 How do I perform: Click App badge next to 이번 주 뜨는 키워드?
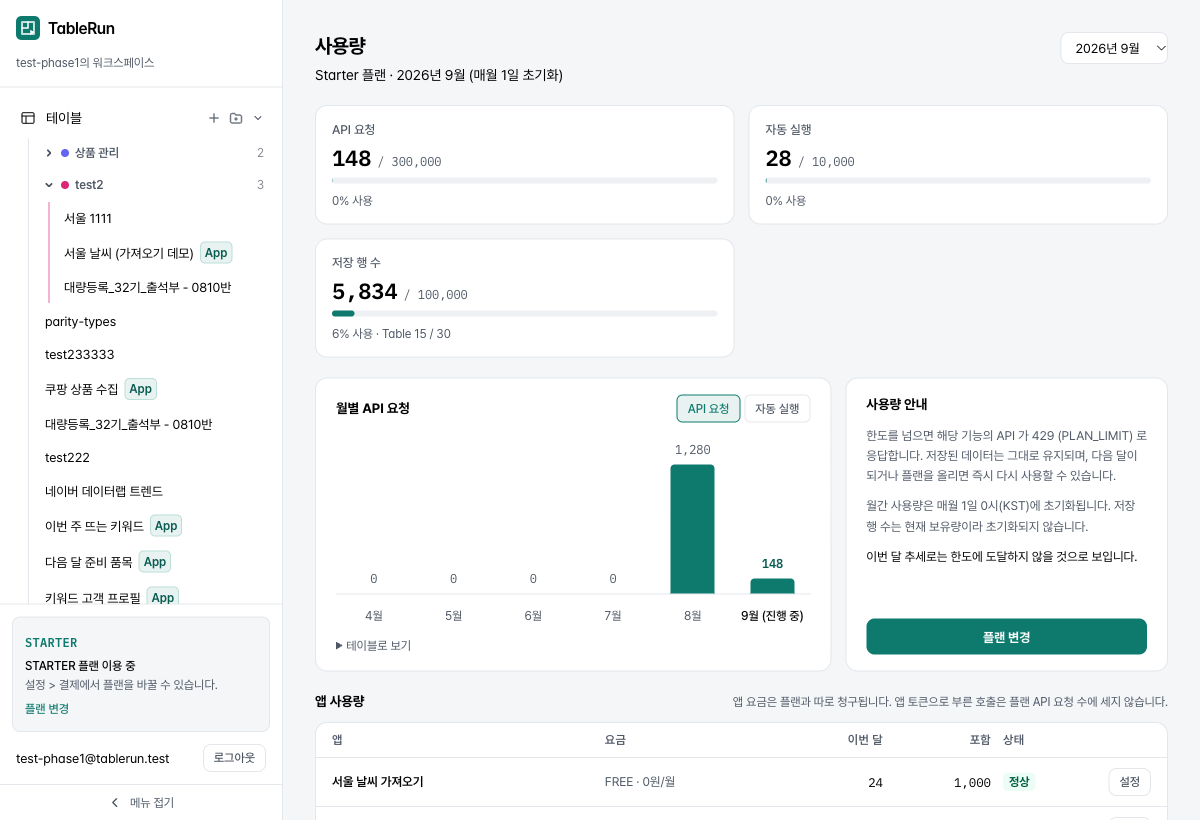(x=166, y=526)
